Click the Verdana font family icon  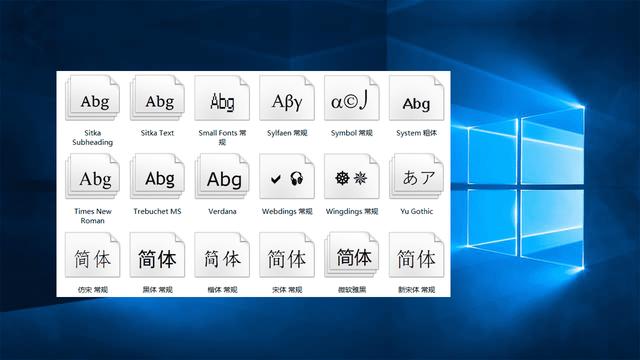click(222, 176)
